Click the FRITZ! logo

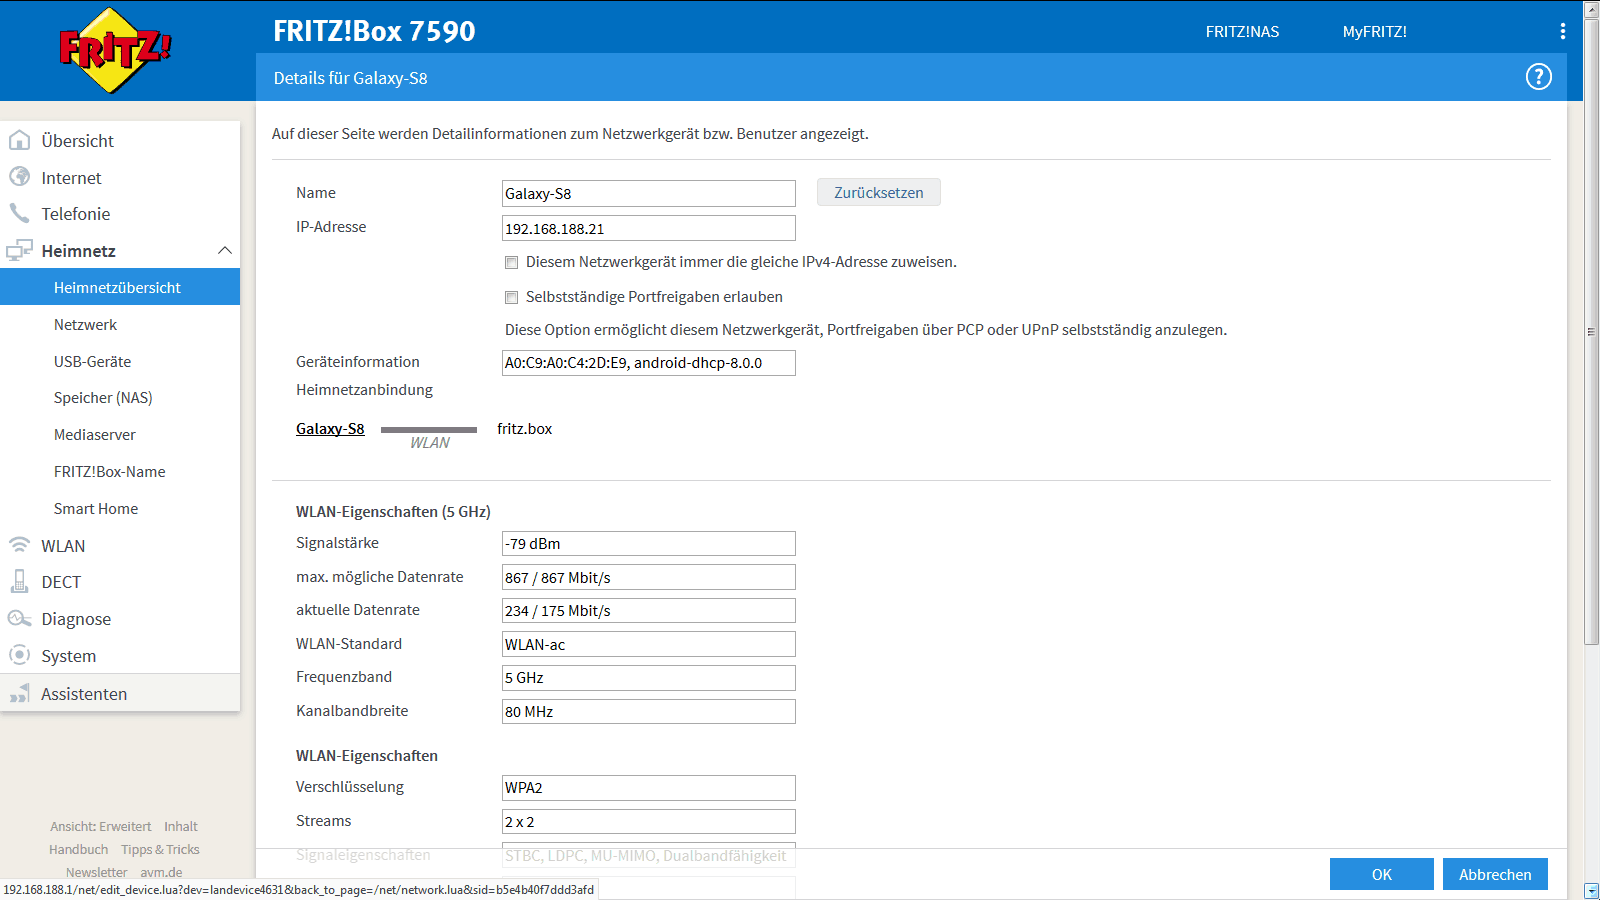115,50
